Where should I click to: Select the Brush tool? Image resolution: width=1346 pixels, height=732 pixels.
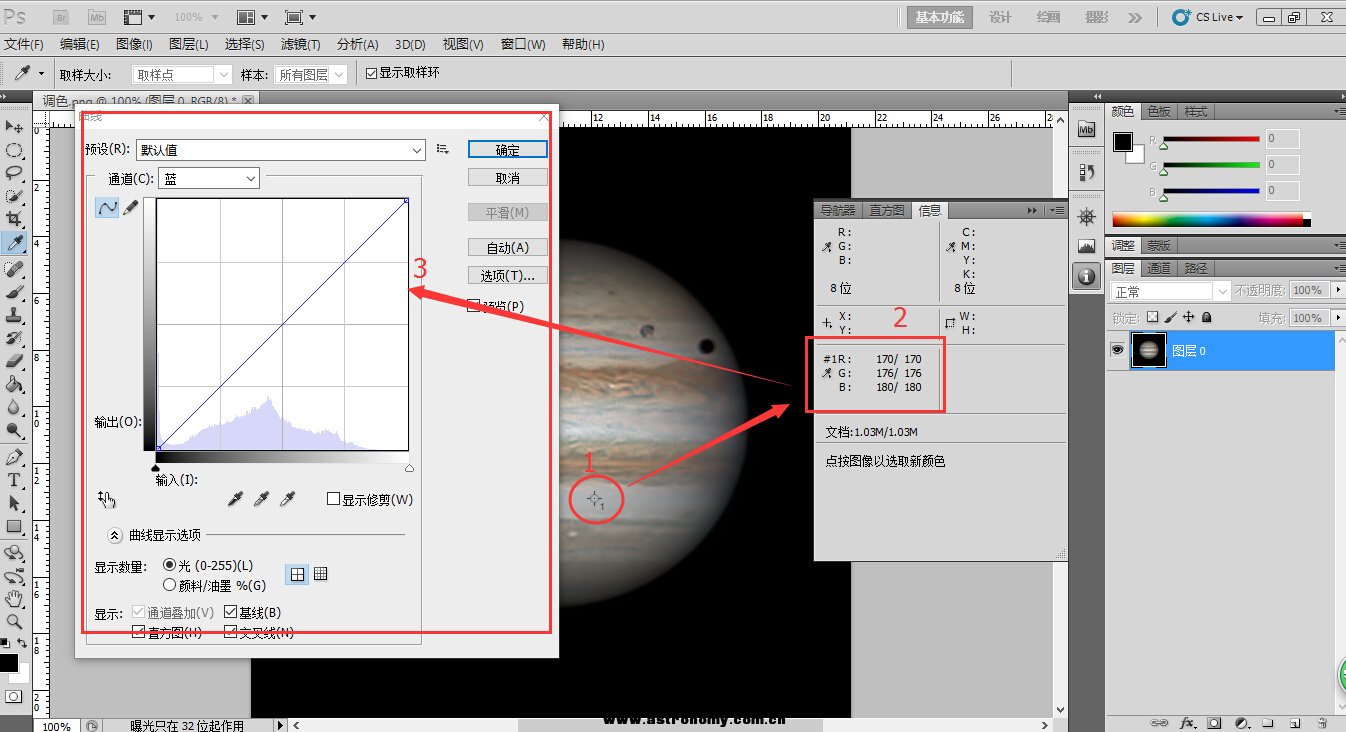point(14,292)
